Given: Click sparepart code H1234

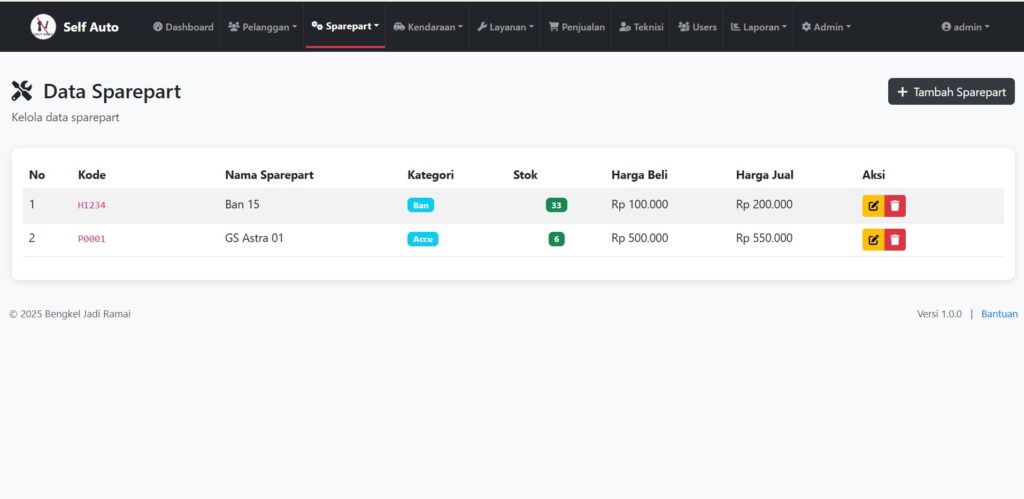Looking at the screenshot, I should tap(91, 205).
